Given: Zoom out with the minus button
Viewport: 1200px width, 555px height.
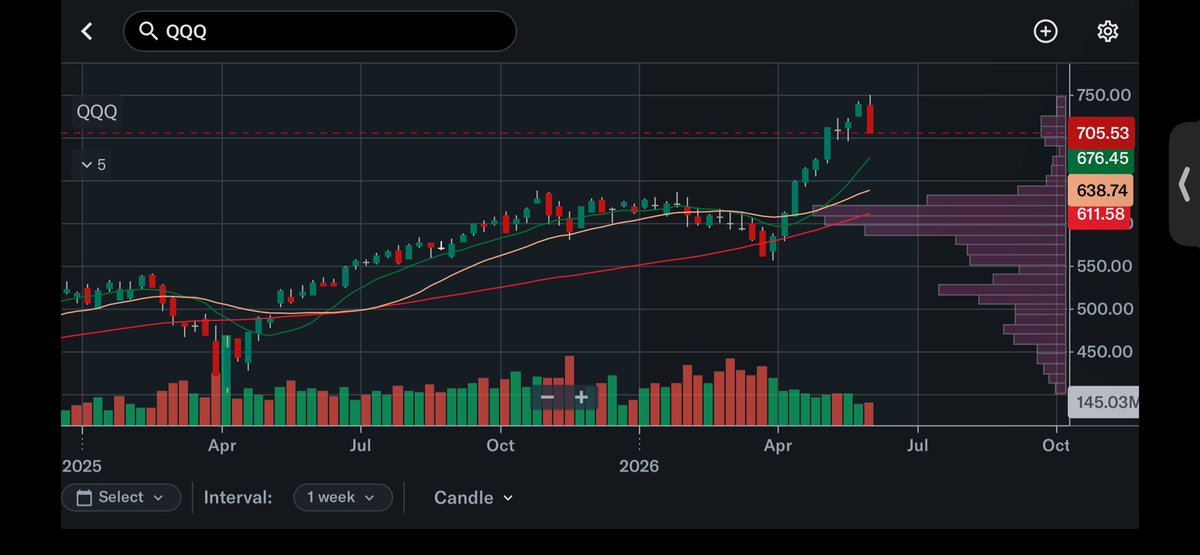Looking at the screenshot, I should coord(547,397).
